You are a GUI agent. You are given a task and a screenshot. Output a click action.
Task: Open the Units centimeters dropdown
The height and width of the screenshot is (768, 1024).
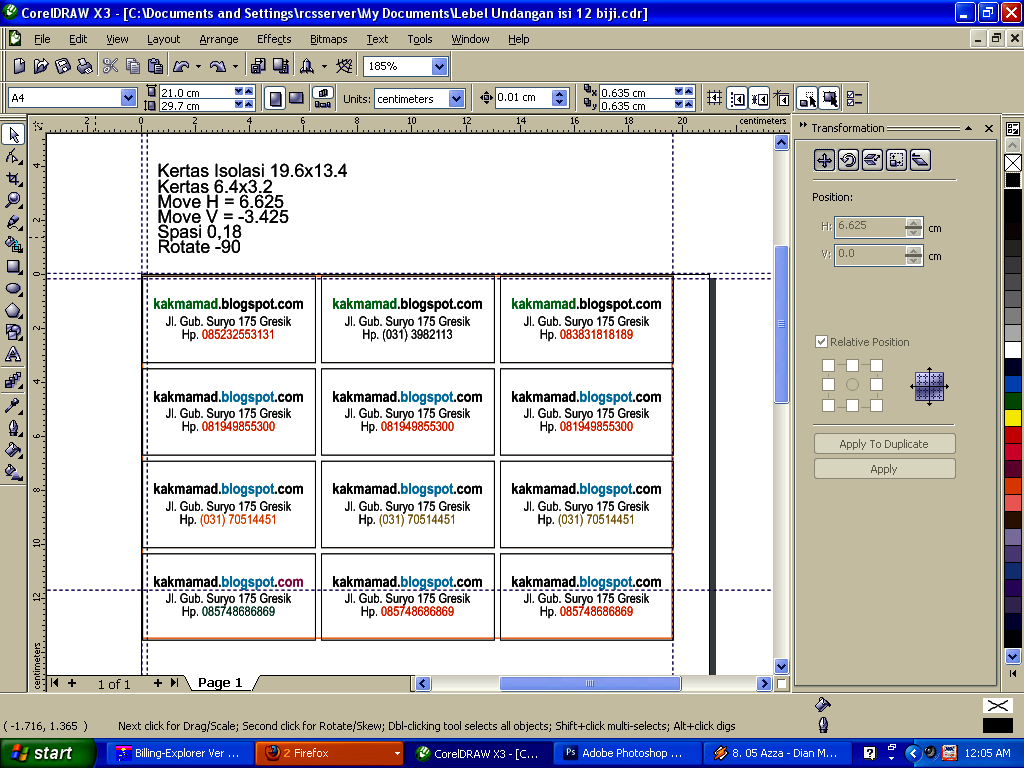[x=456, y=99]
